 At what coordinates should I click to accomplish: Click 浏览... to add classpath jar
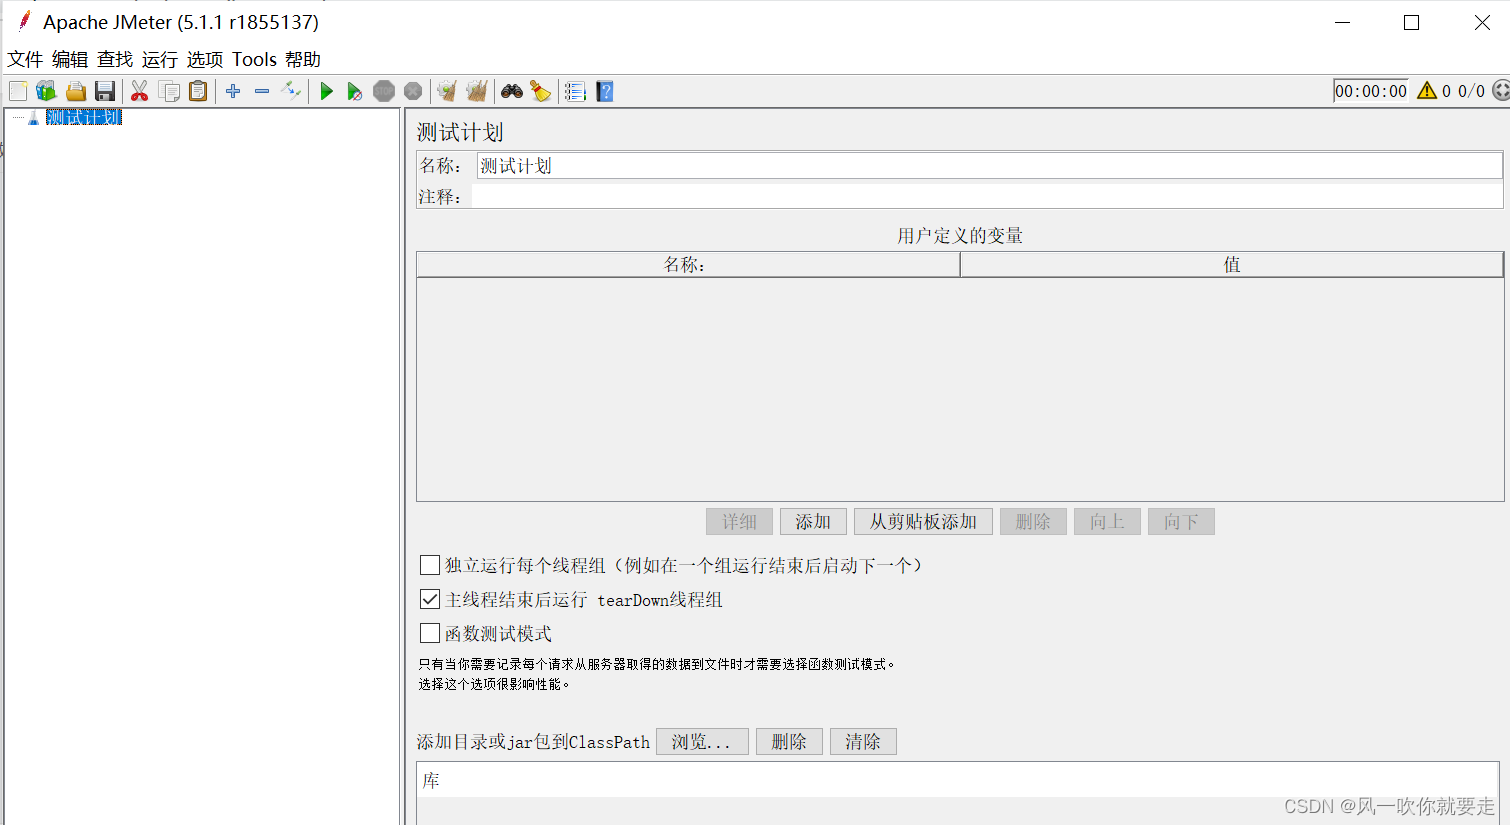click(702, 741)
